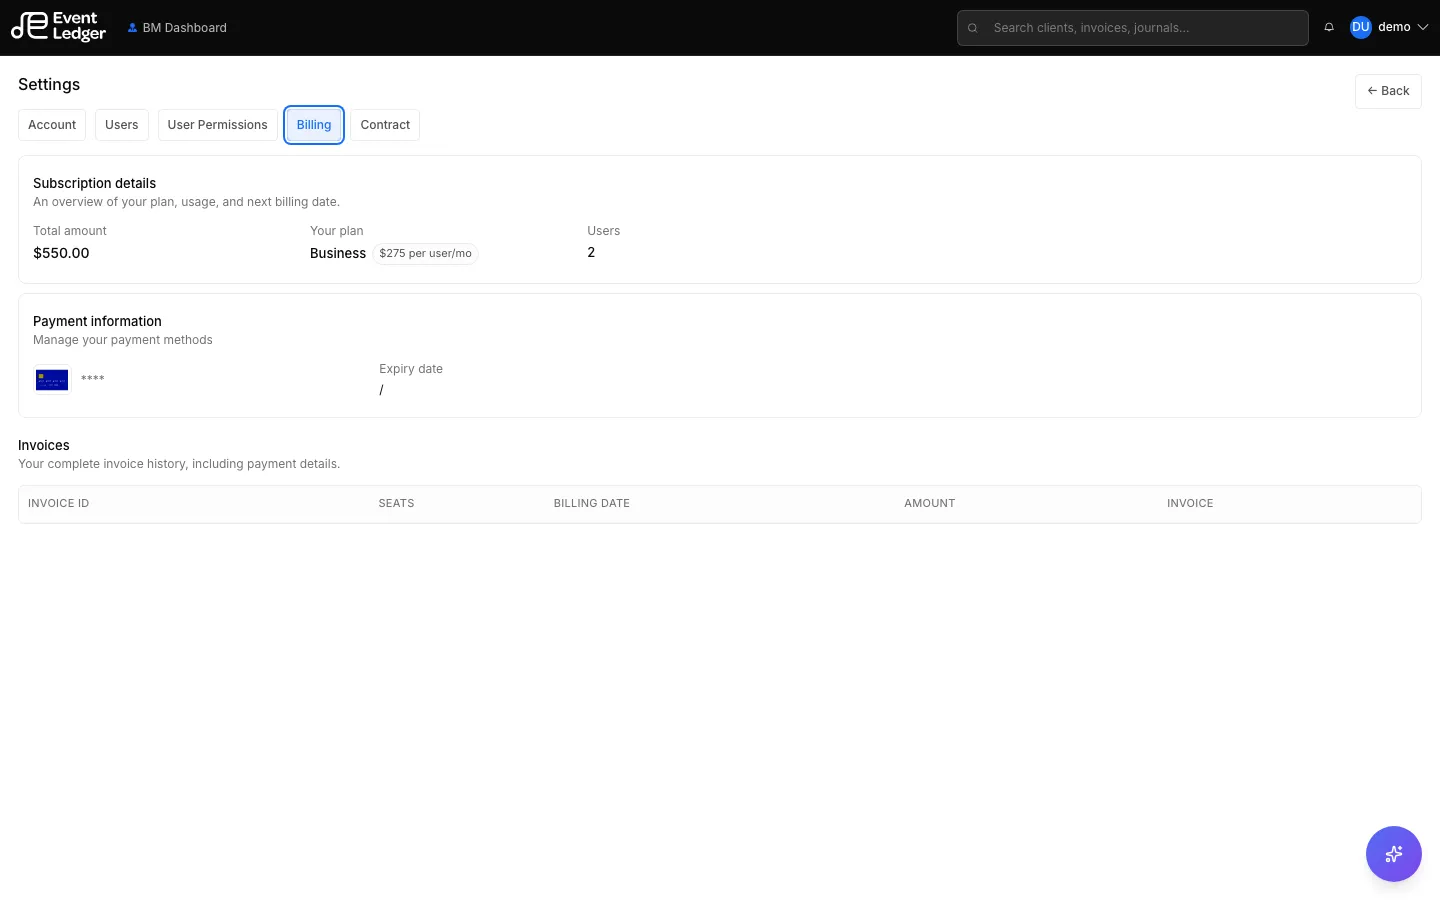Image resolution: width=1440 pixels, height=900 pixels.
Task: Click the Subscription details heading
Action: pyautogui.click(x=95, y=183)
